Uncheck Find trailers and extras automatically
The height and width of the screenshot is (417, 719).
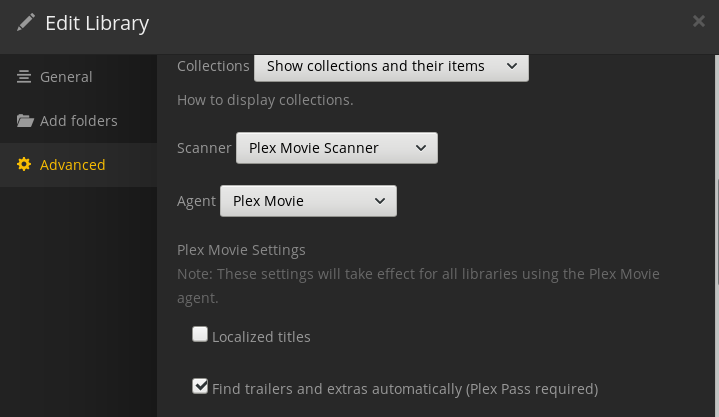(x=200, y=386)
